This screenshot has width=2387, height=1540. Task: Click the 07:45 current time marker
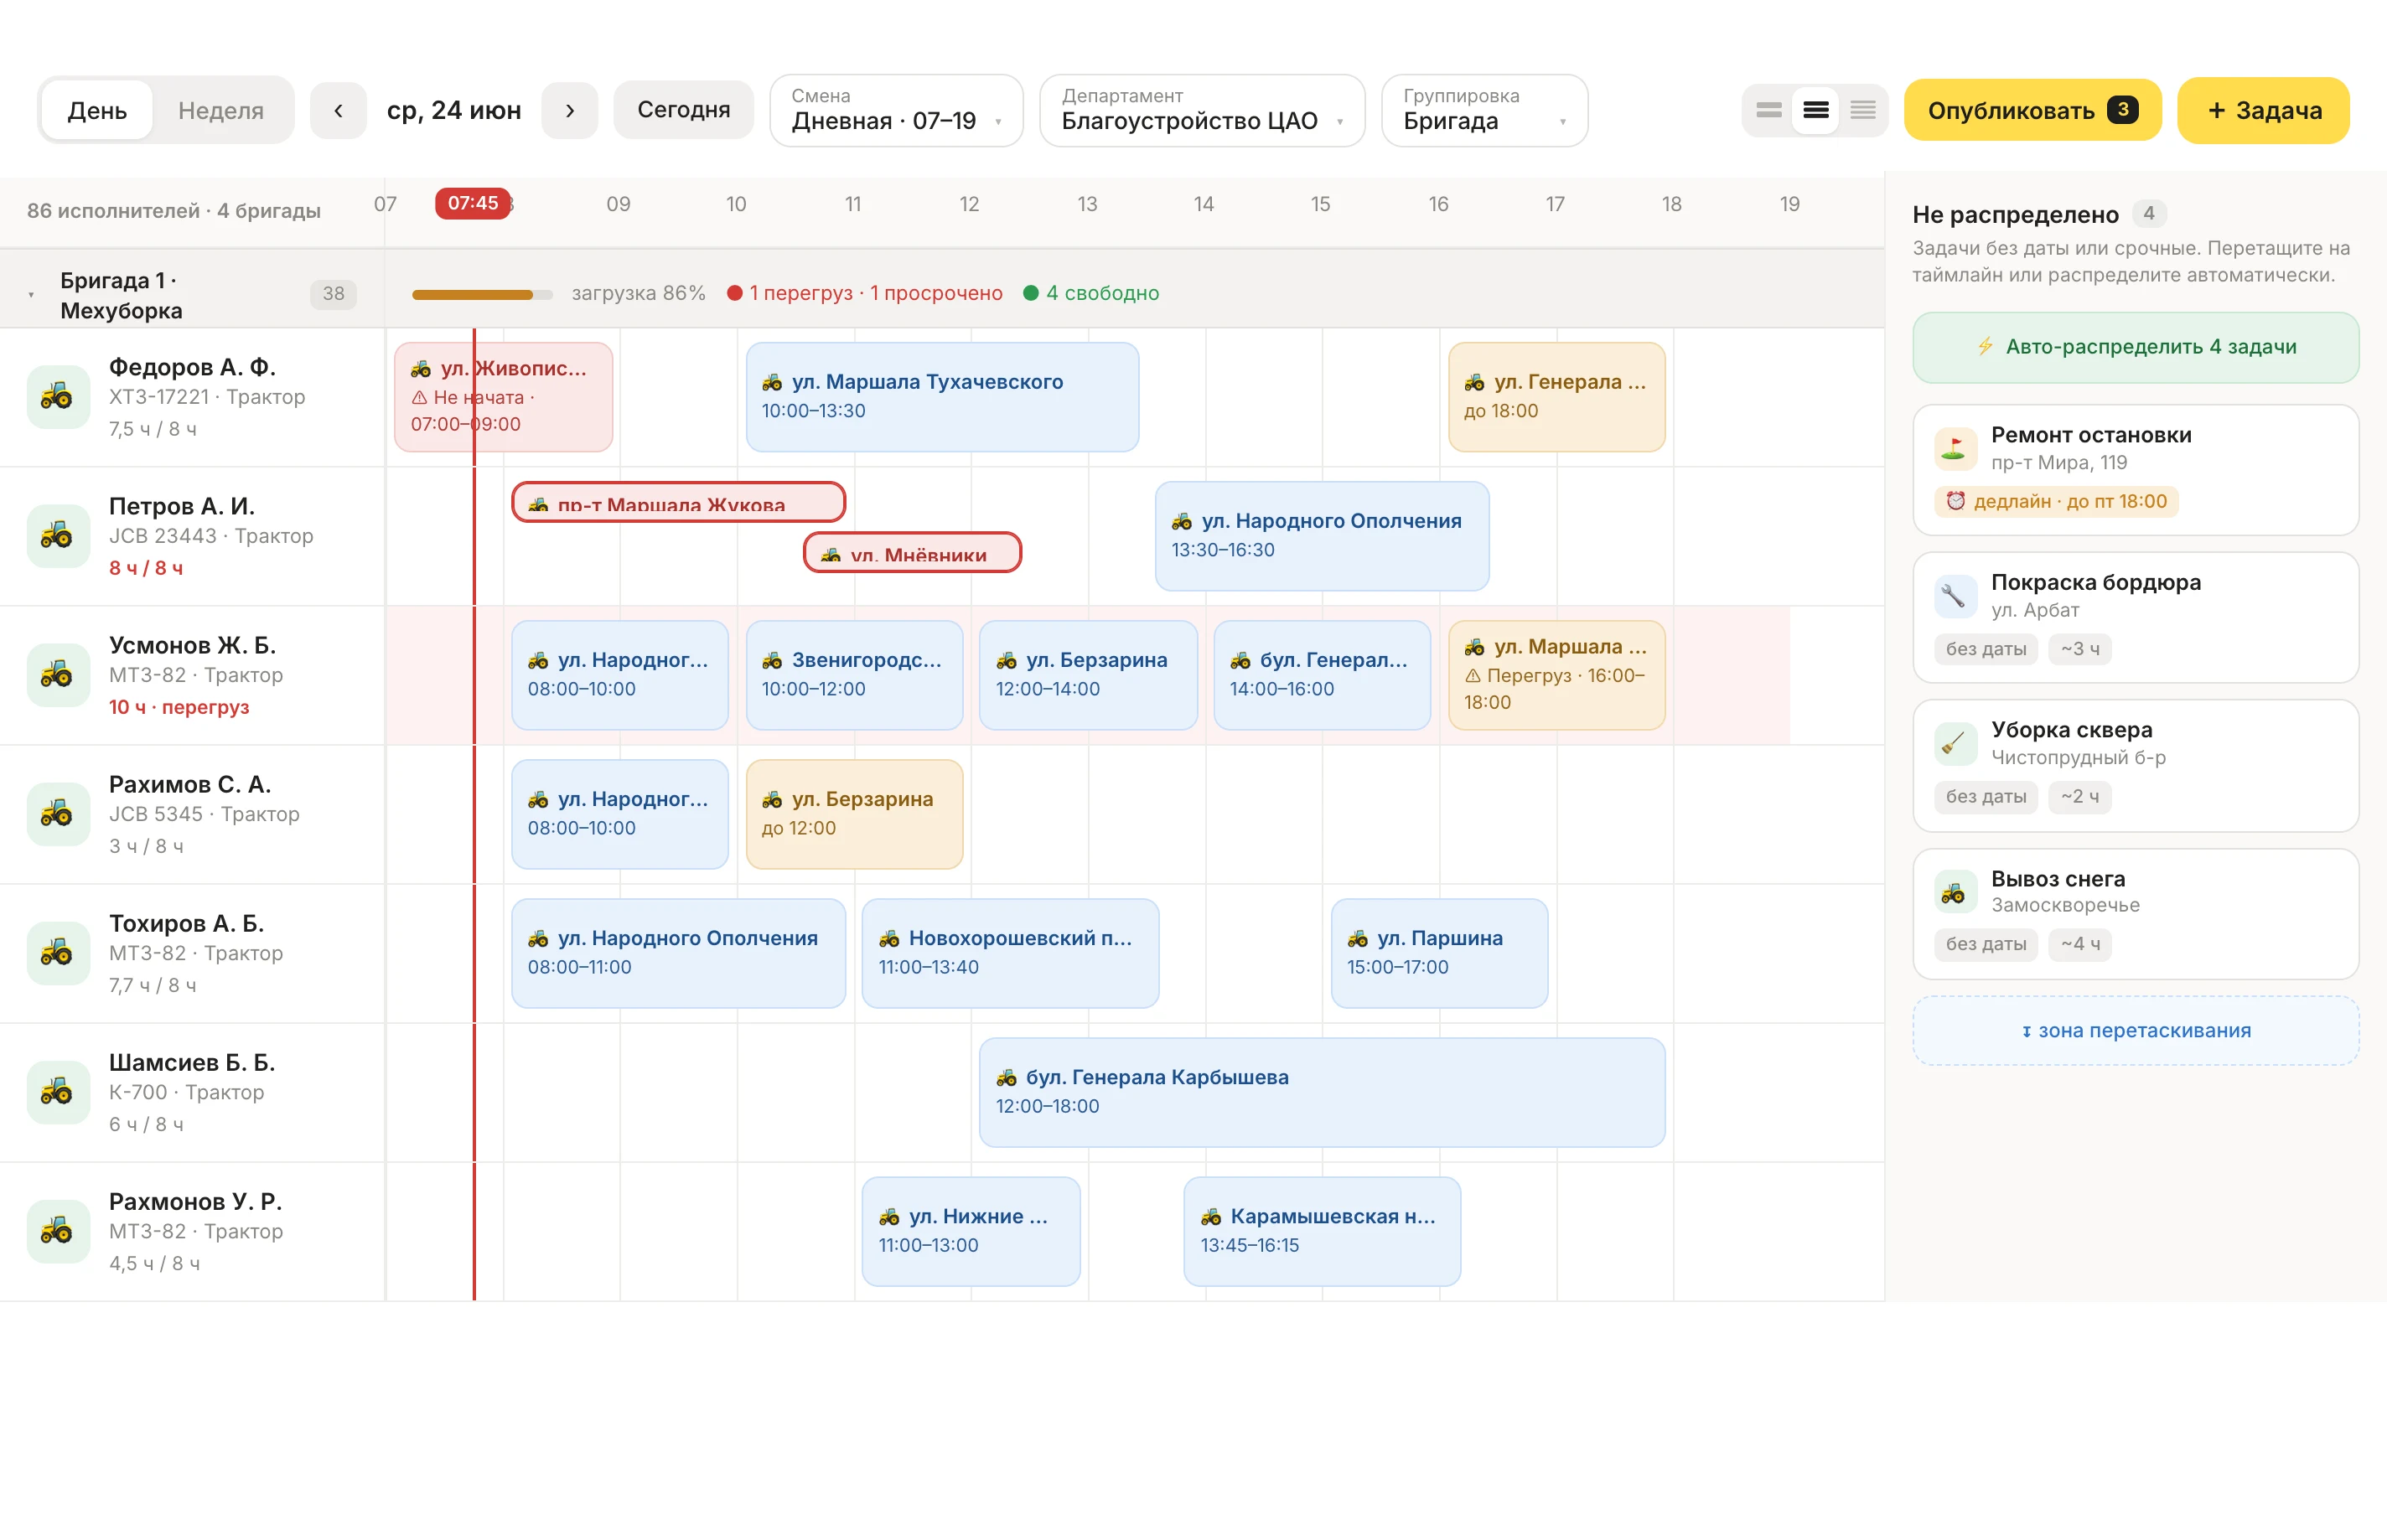pos(473,203)
